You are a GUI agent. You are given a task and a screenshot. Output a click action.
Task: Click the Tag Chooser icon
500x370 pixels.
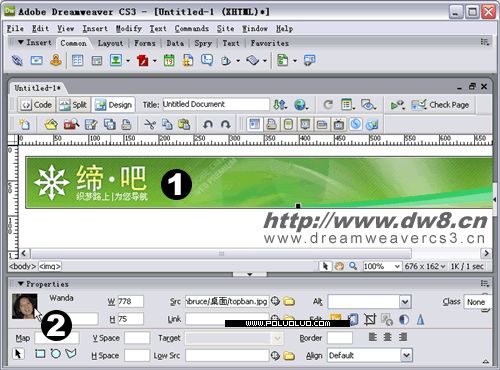coord(309,61)
